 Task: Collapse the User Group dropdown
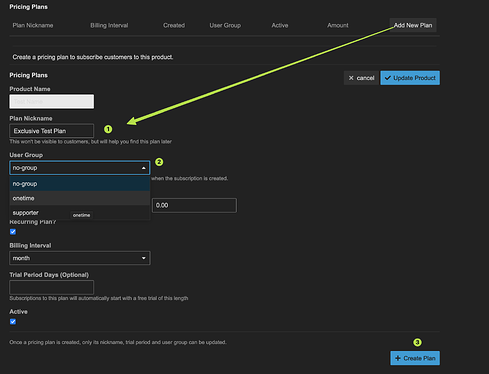pyautogui.click(x=80, y=168)
